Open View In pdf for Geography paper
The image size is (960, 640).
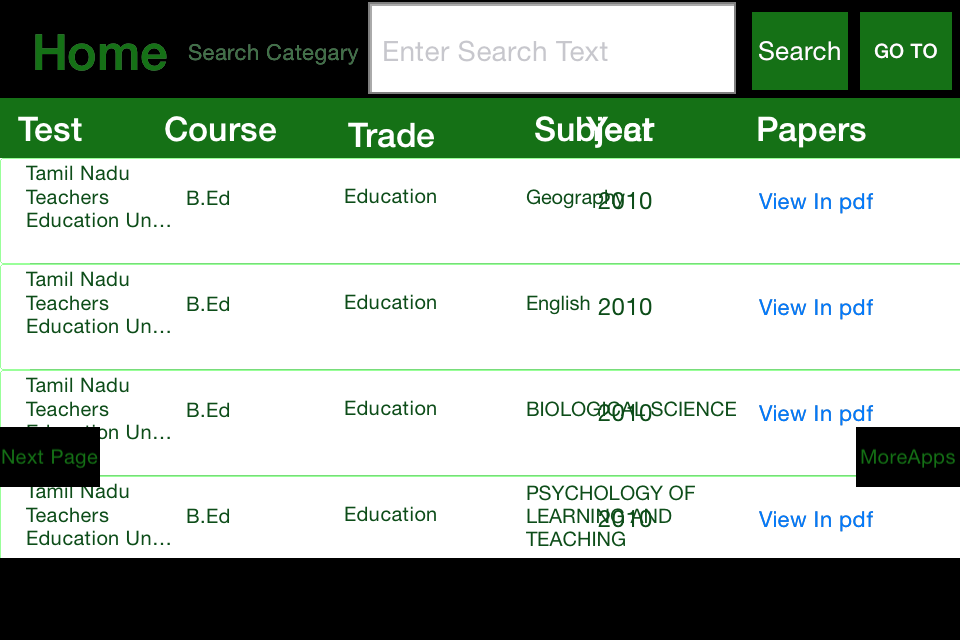[x=816, y=201]
